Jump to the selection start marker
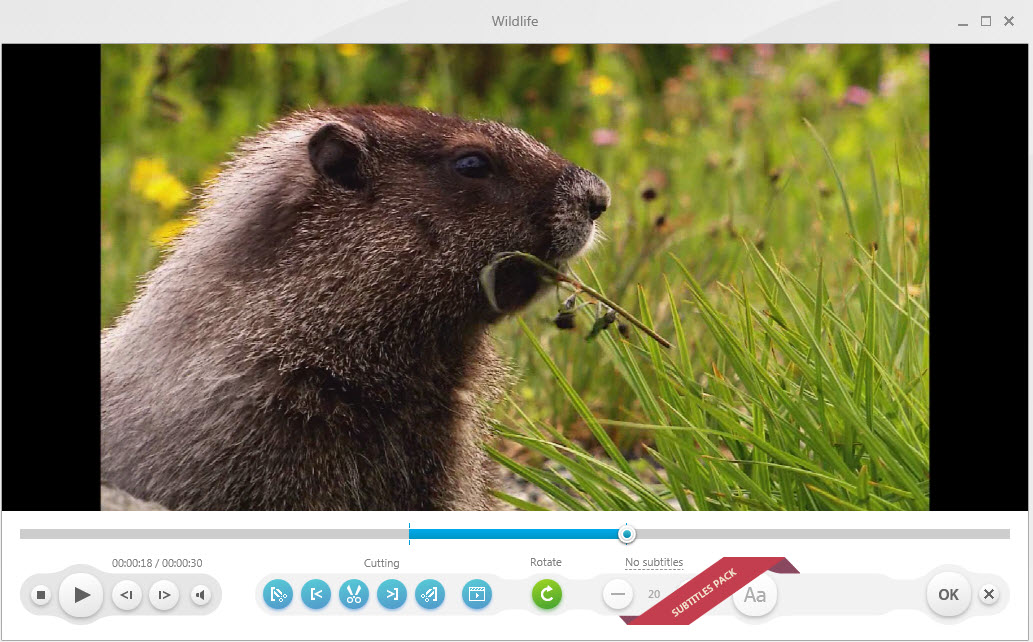 [x=316, y=595]
